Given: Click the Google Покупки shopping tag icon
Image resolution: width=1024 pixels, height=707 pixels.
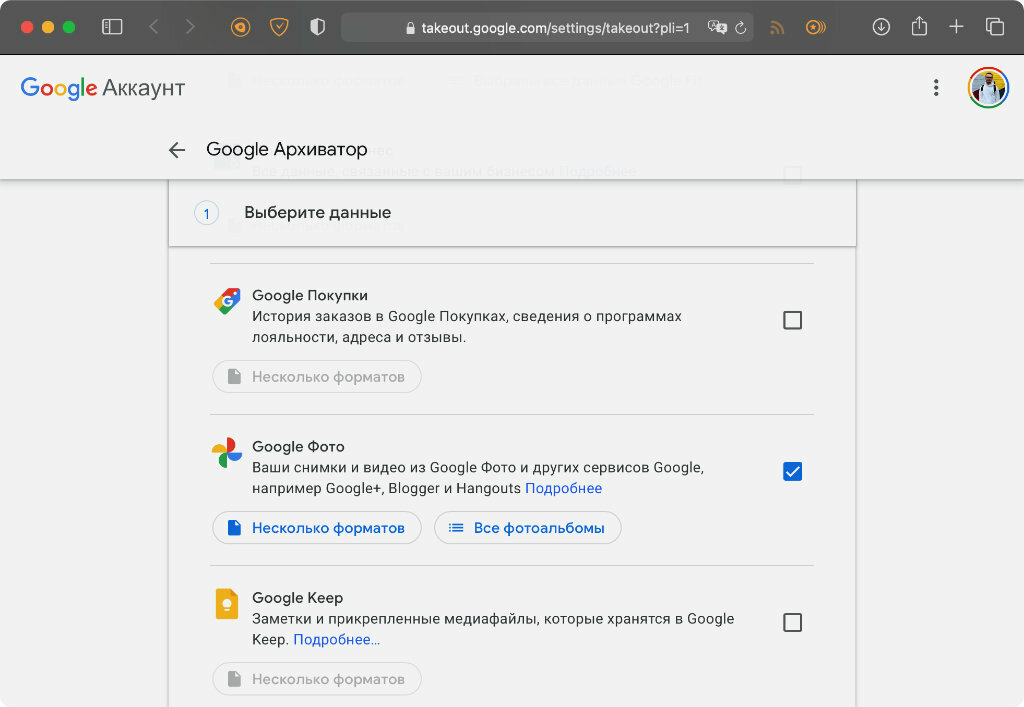Looking at the screenshot, I should coord(227,301).
